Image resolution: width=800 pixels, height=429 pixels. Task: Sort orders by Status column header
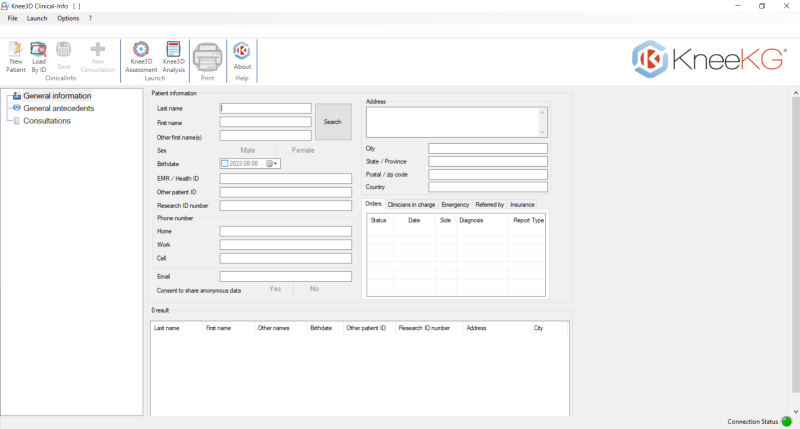[x=378, y=220]
